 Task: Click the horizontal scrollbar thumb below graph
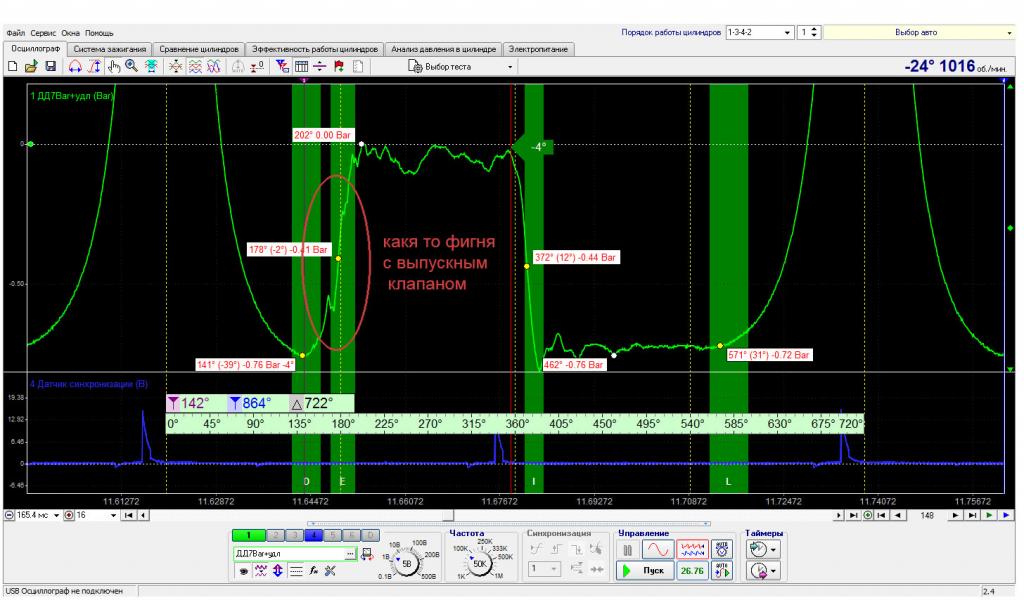click(x=447, y=516)
